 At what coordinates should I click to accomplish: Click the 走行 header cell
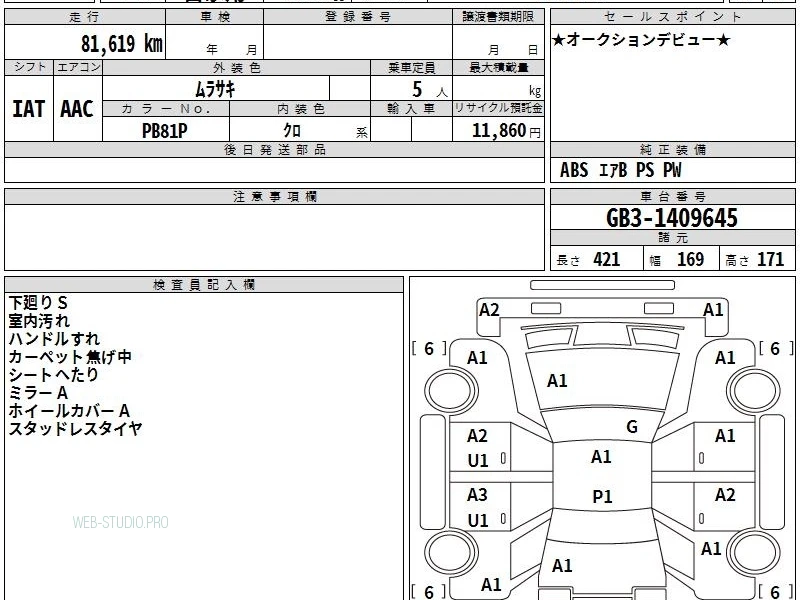click(85, 17)
